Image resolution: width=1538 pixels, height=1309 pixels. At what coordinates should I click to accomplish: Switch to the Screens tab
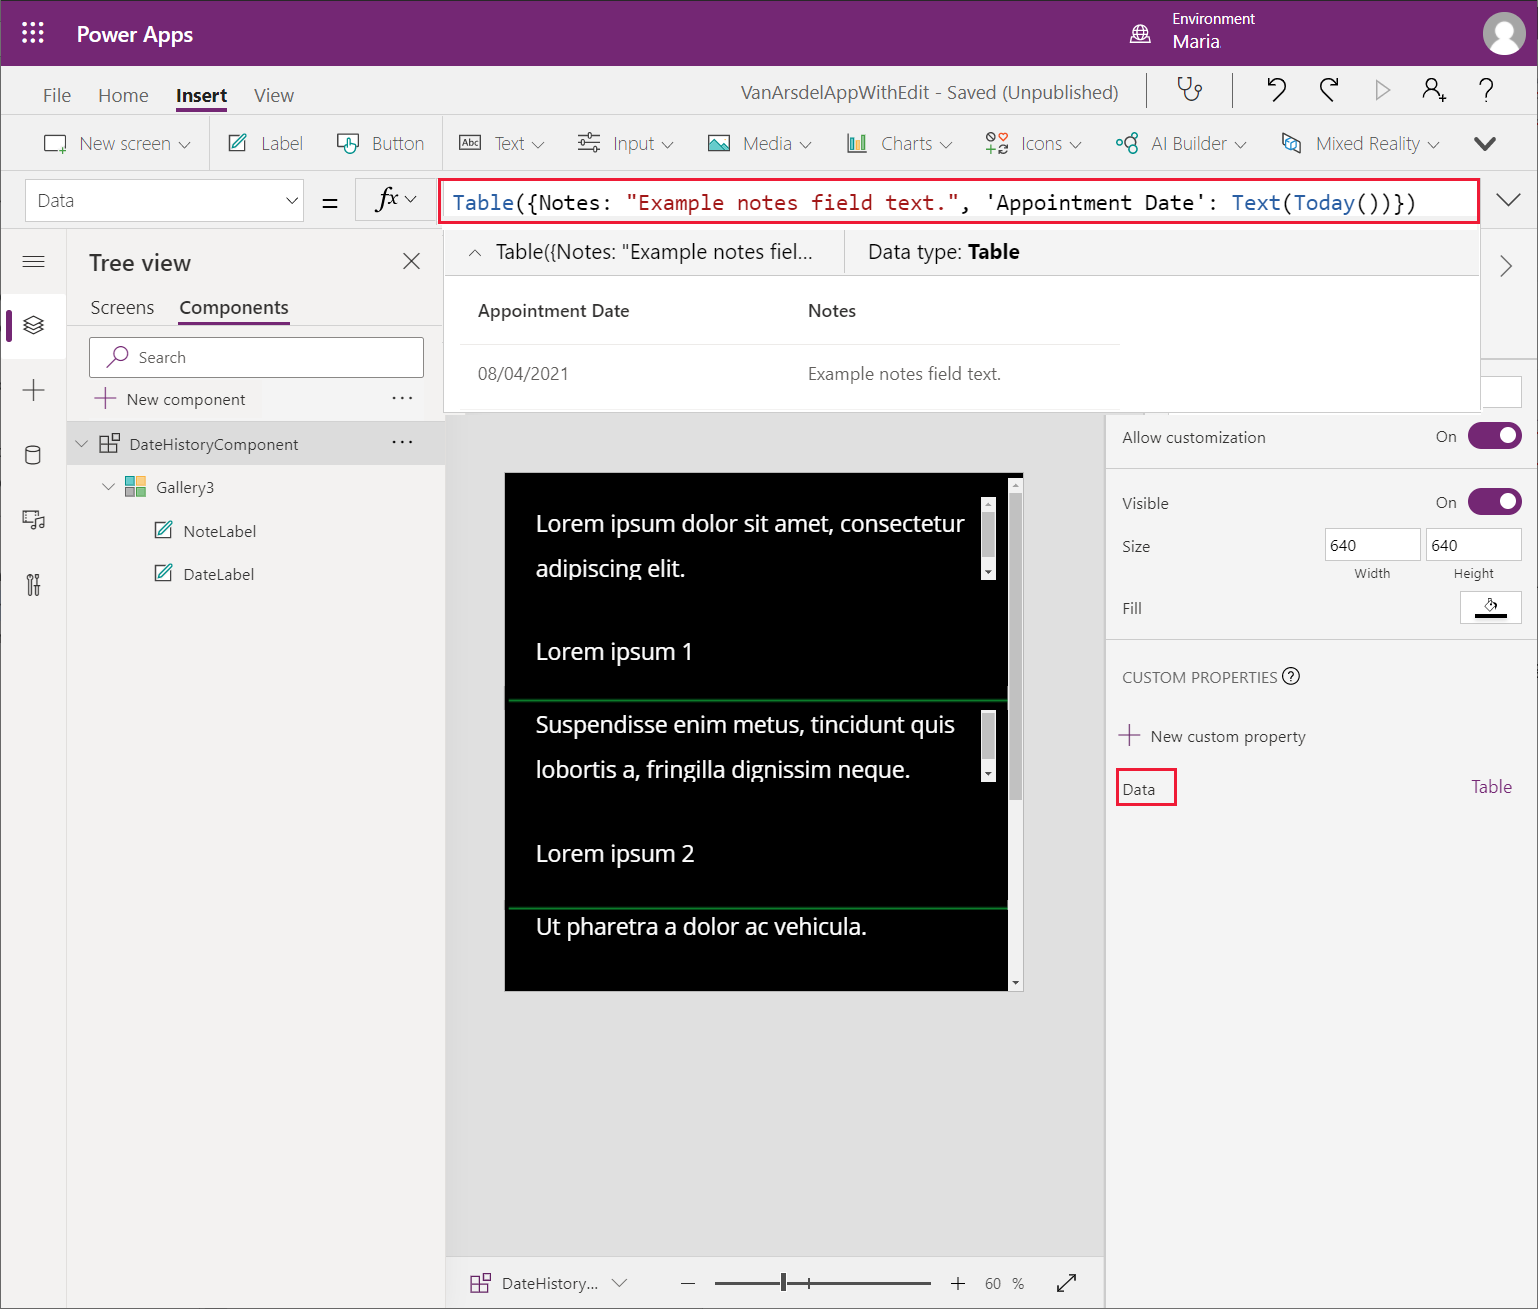[122, 308]
